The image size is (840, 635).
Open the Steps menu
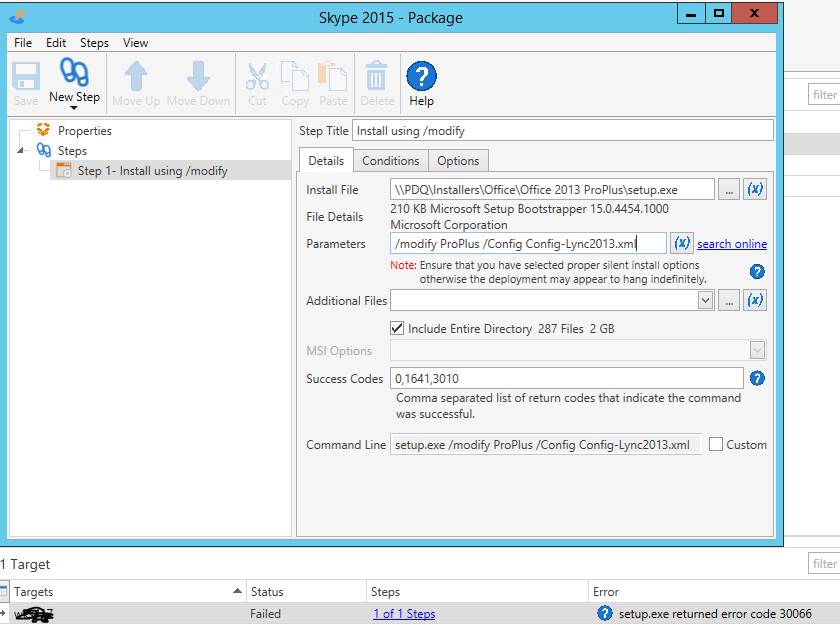(94, 43)
